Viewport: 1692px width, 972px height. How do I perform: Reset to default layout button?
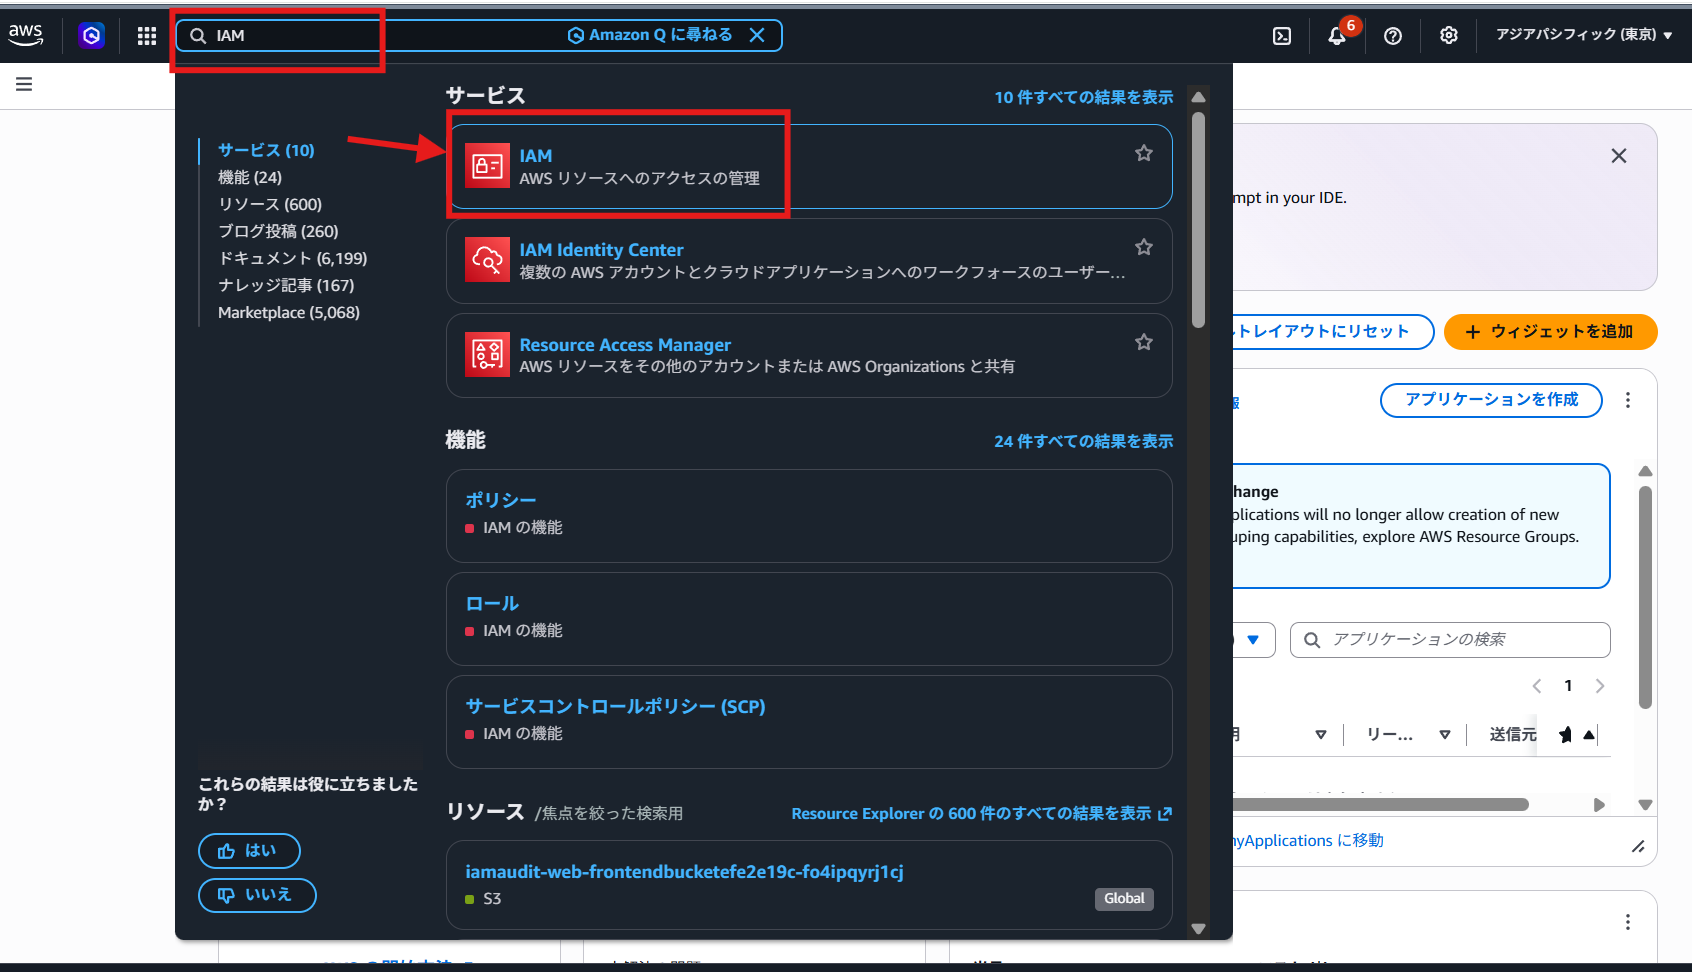(x=1332, y=332)
